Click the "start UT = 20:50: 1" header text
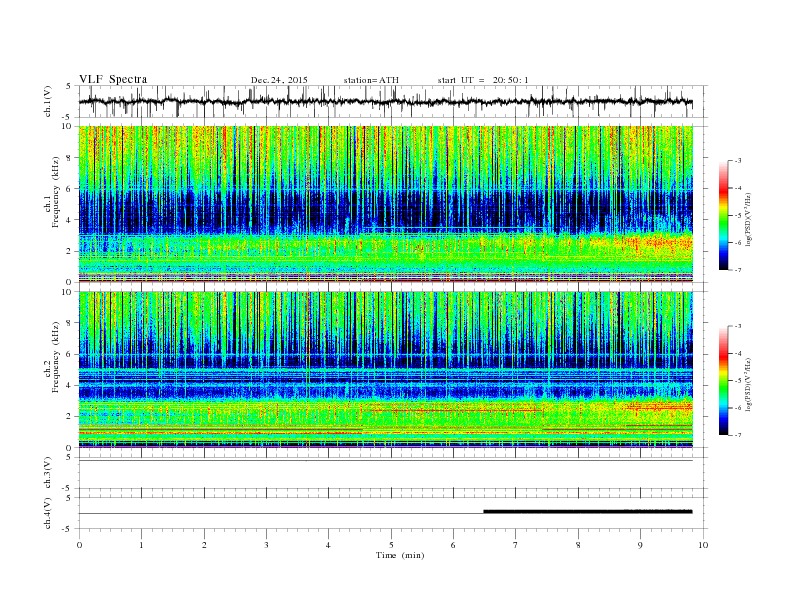 tap(483, 80)
